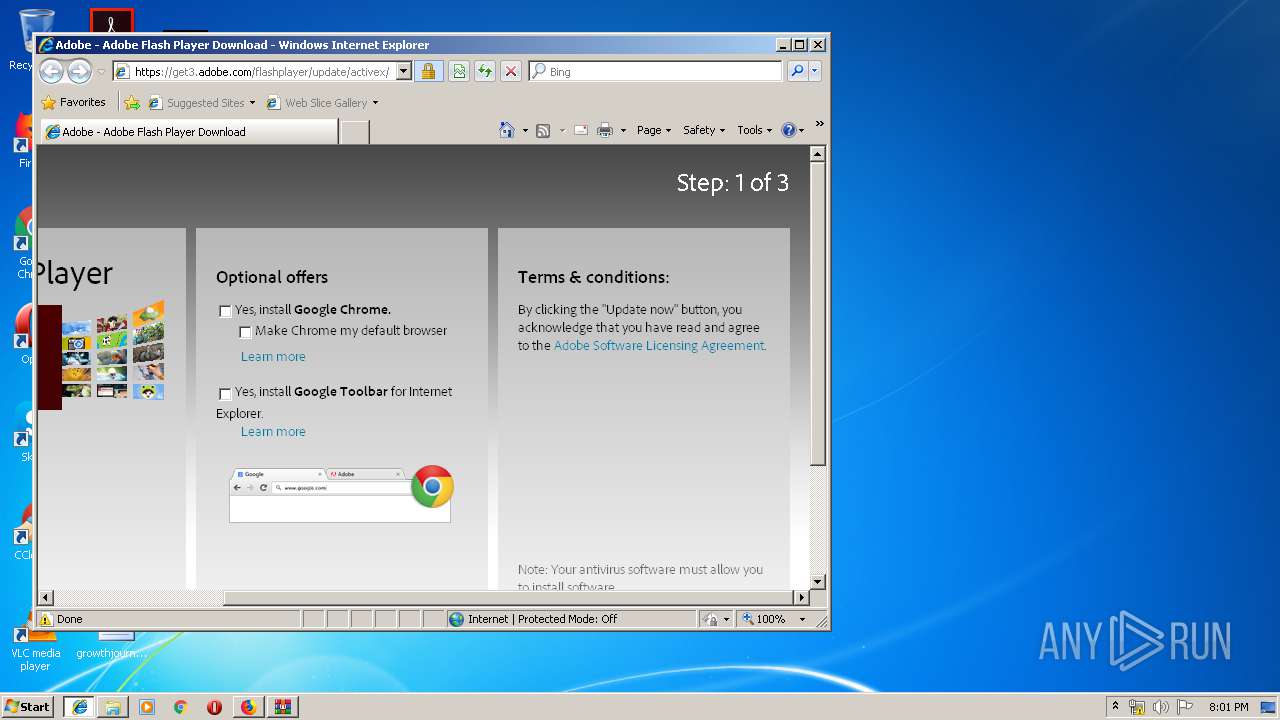Print the page with the printer icon
The width and height of the screenshot is (1280, 720).
coord(605,130)
